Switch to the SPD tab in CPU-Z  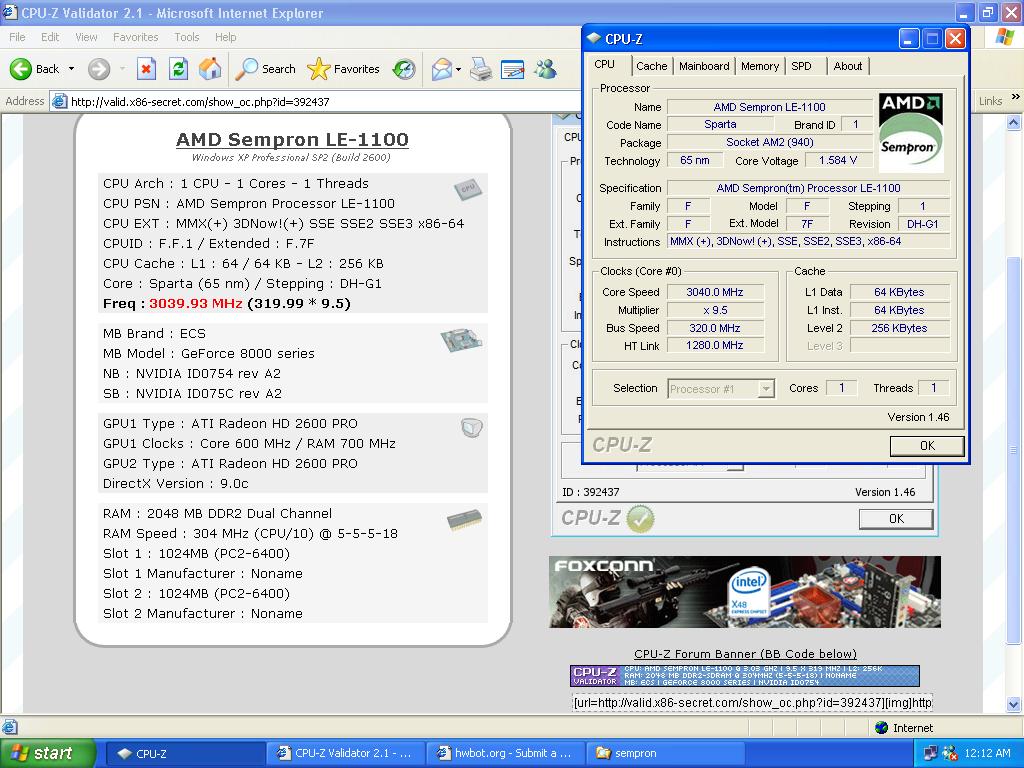coord(801,66)
